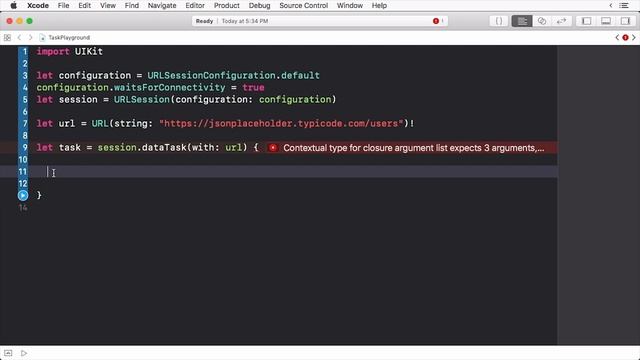Select the standard editor mode button
The image size is (640, 360).
point(522,21)
